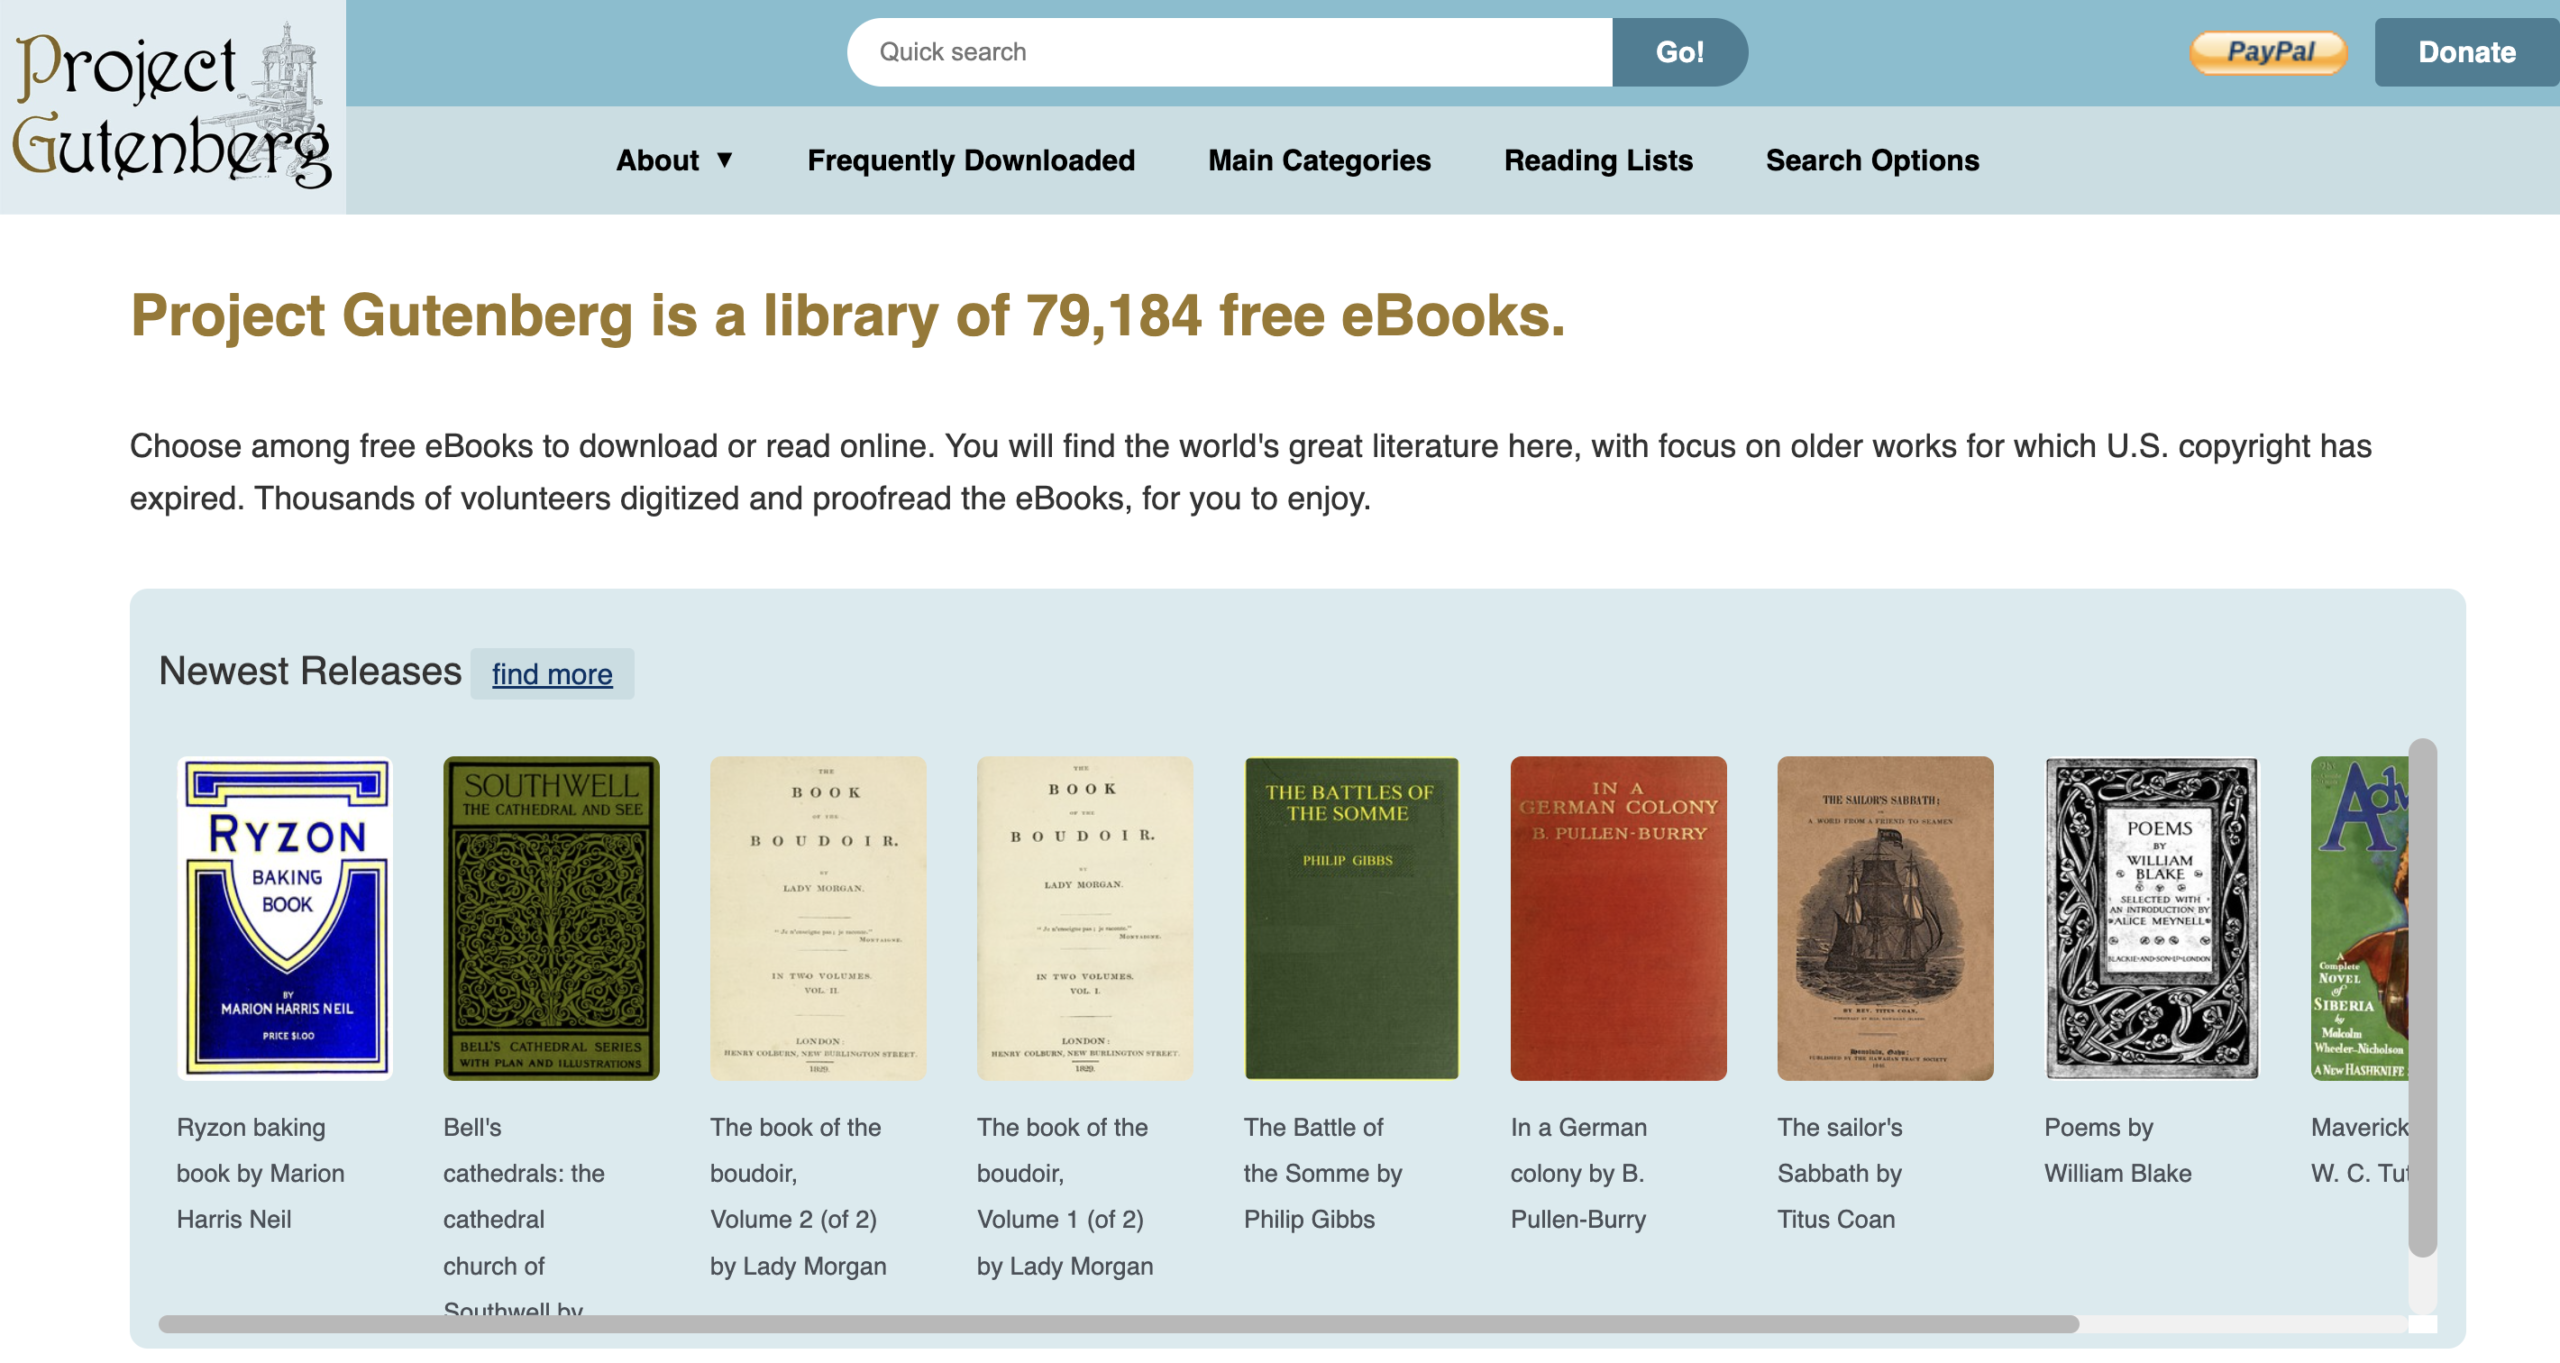Click the vertical scrollbar in Newest Releases
2560x1363 pixels.
coord(2422,998)
